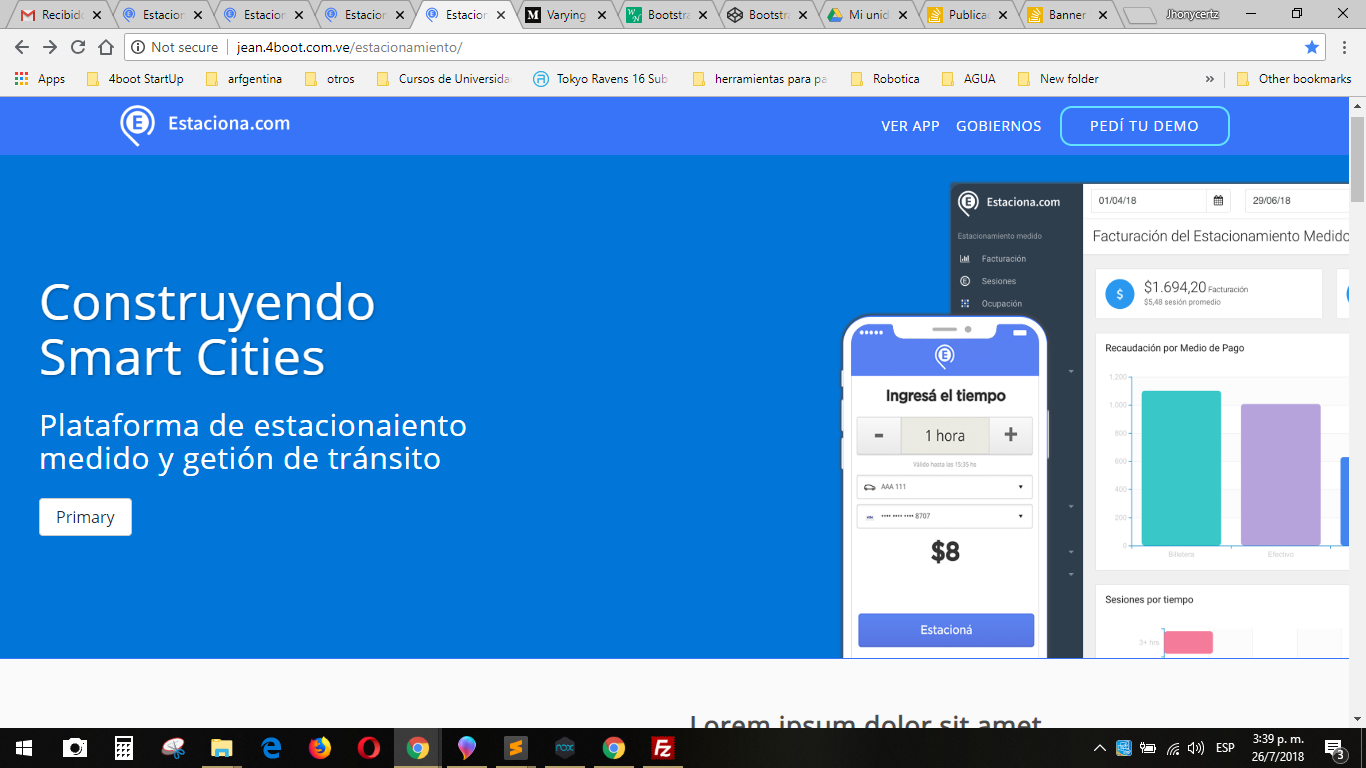Open the herramientas para pa bookmark folder
Viewport: 1366px width, 768px height.
pos(760,79)
